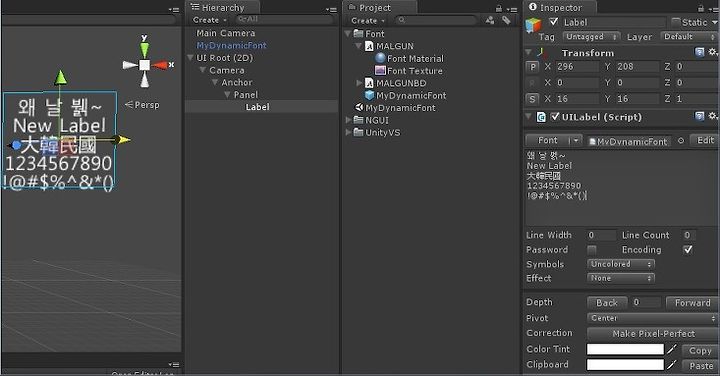The width and height of the screenshot is (720, 376).
Task: Click the Hierarchy search field
Action: pyautogui.click(x=284, y=20)
